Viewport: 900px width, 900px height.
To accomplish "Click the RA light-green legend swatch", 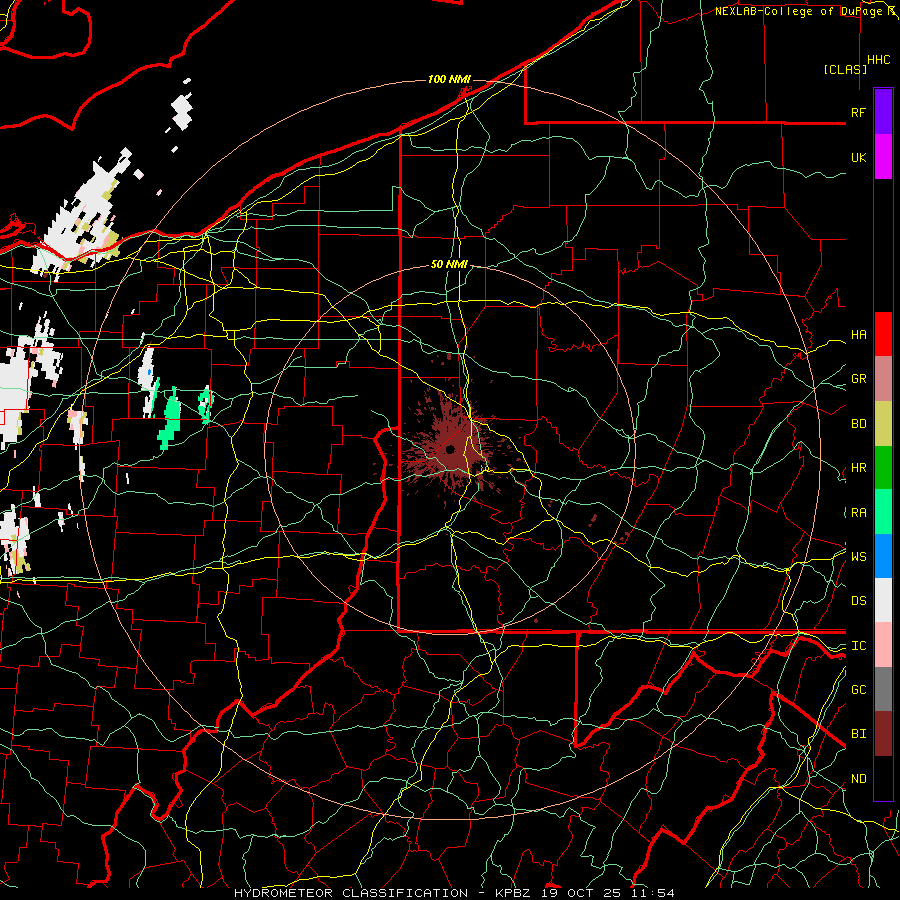I will (x=883, y=512).
